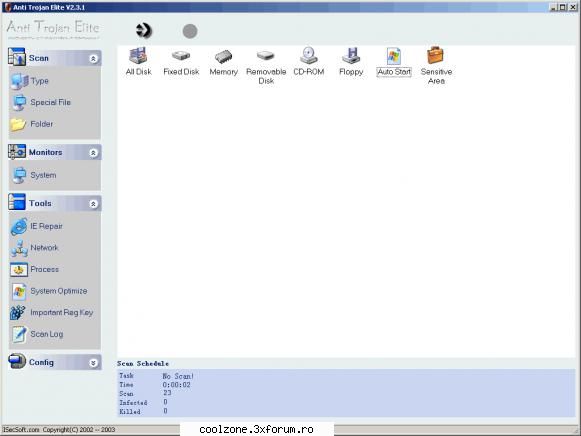Open Scan by Type in sidebar
Image resolution: width=581 pixels, height=436 pixels.
tap(30, 81)
